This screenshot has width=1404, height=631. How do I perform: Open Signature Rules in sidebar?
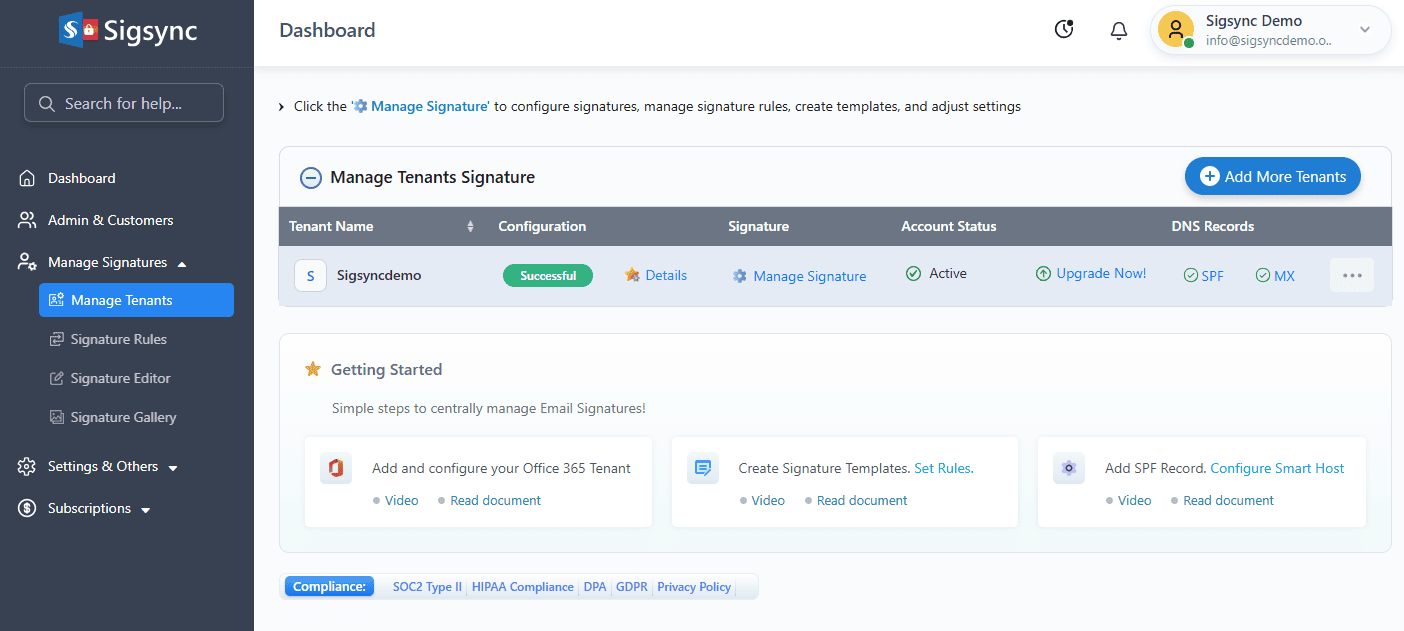tap(118, 340)
